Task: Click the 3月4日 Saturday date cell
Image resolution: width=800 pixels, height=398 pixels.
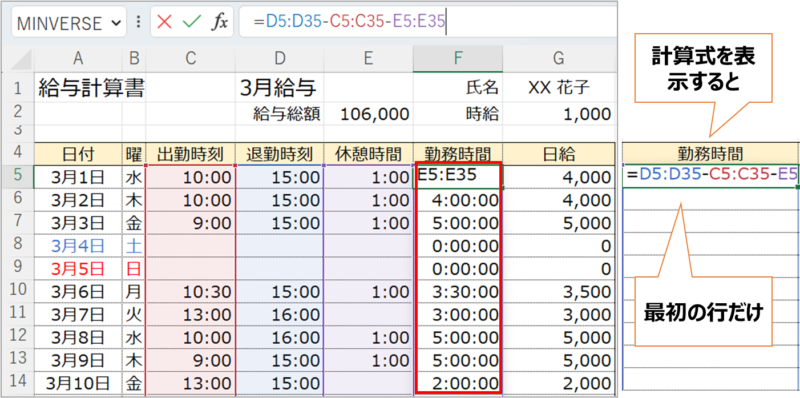Action: coord(78,246)
